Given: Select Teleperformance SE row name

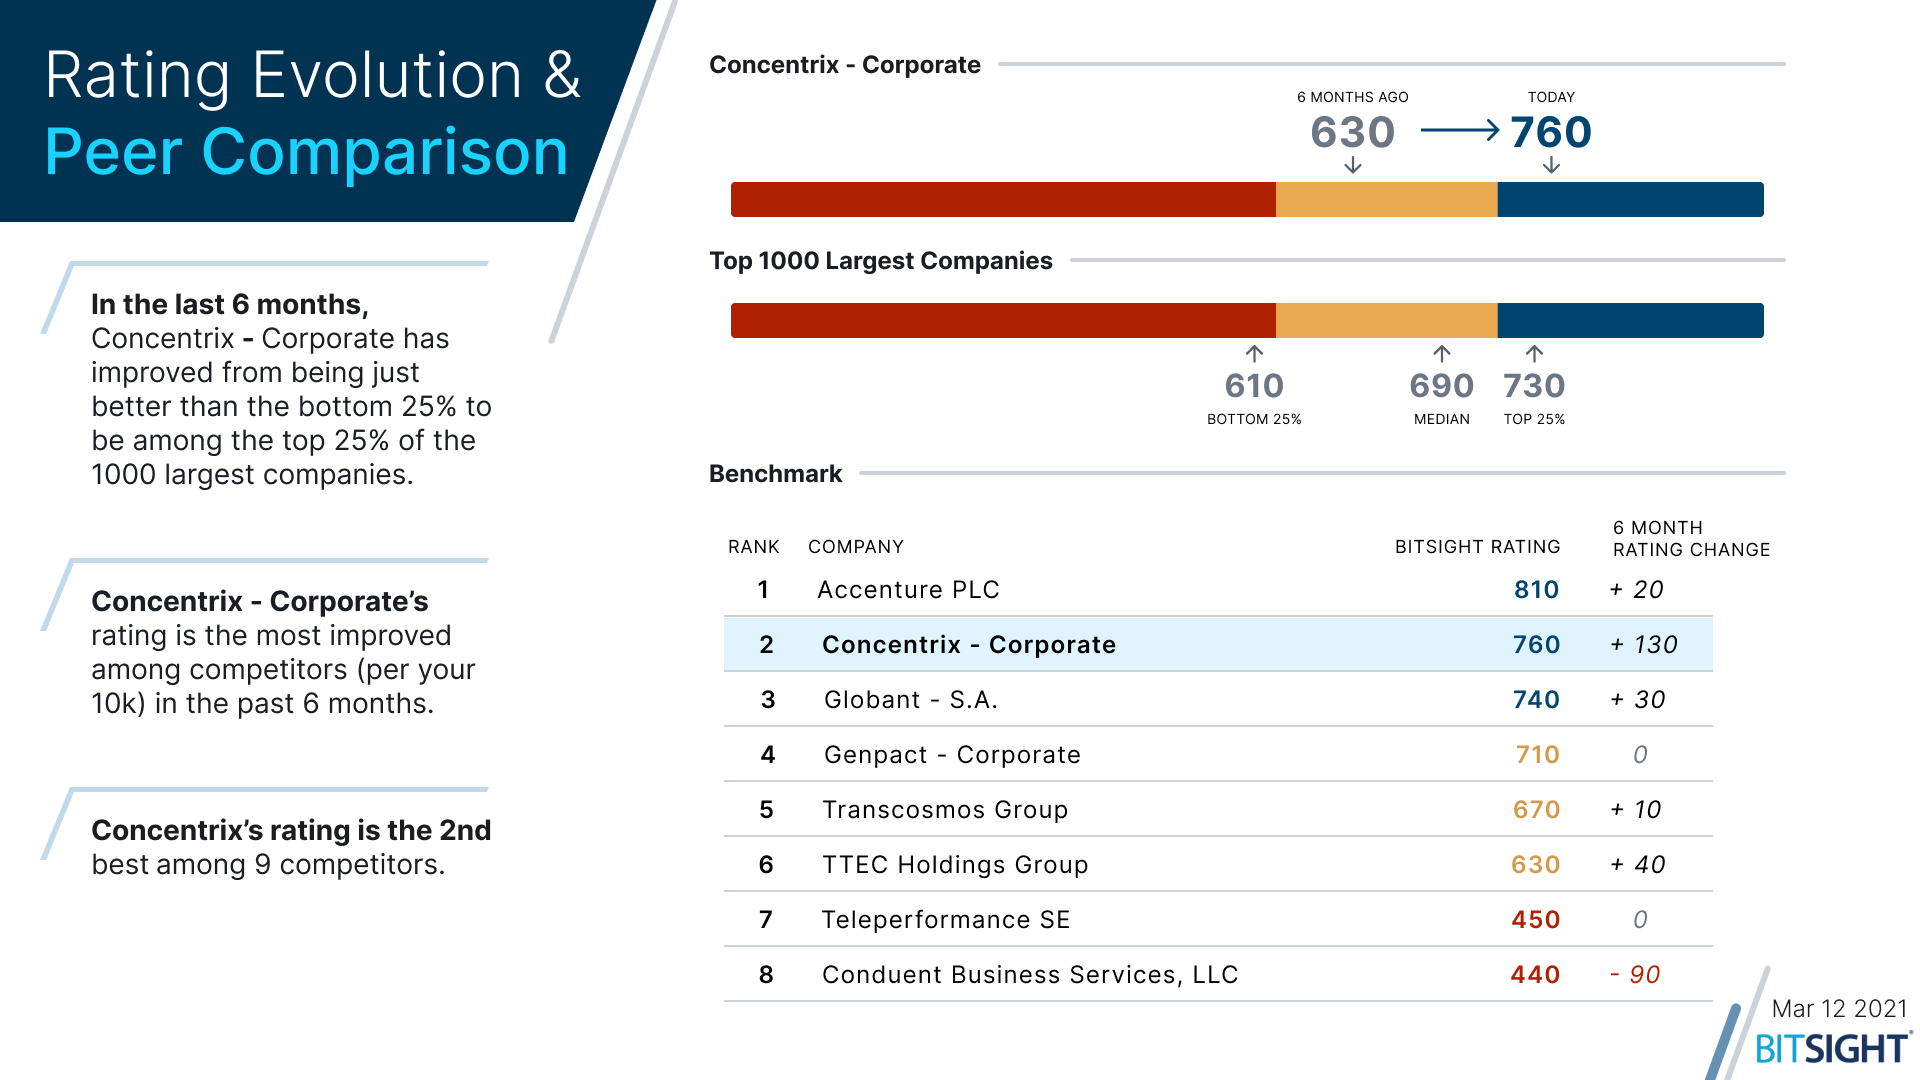Looking at the screenshot, I should click(x=946, y=920).
